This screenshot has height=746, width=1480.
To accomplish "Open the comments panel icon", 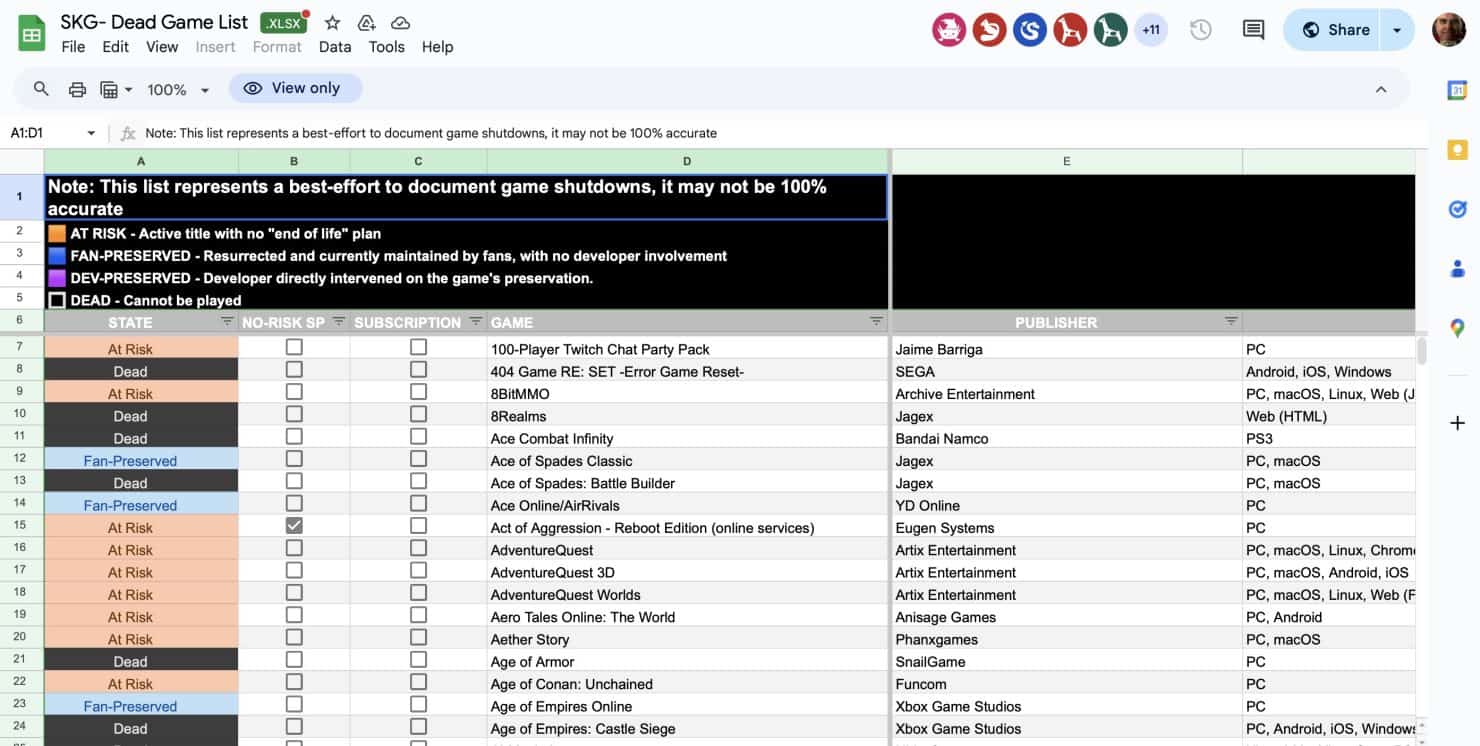I will click(1253, 30).
